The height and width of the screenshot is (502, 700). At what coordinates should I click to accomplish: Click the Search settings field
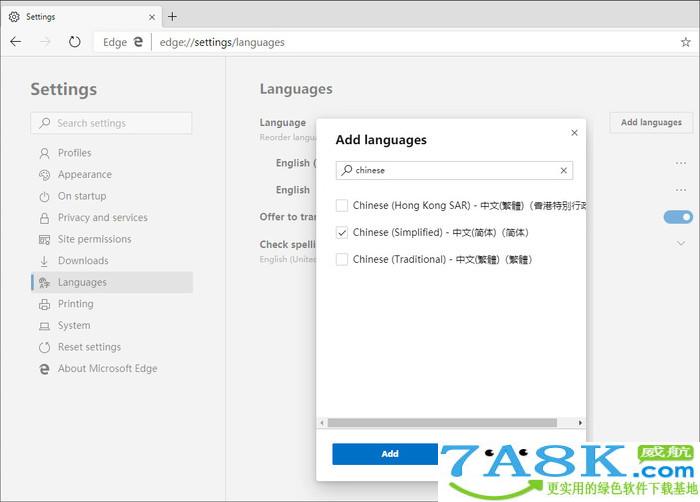(x=111, y=123)
